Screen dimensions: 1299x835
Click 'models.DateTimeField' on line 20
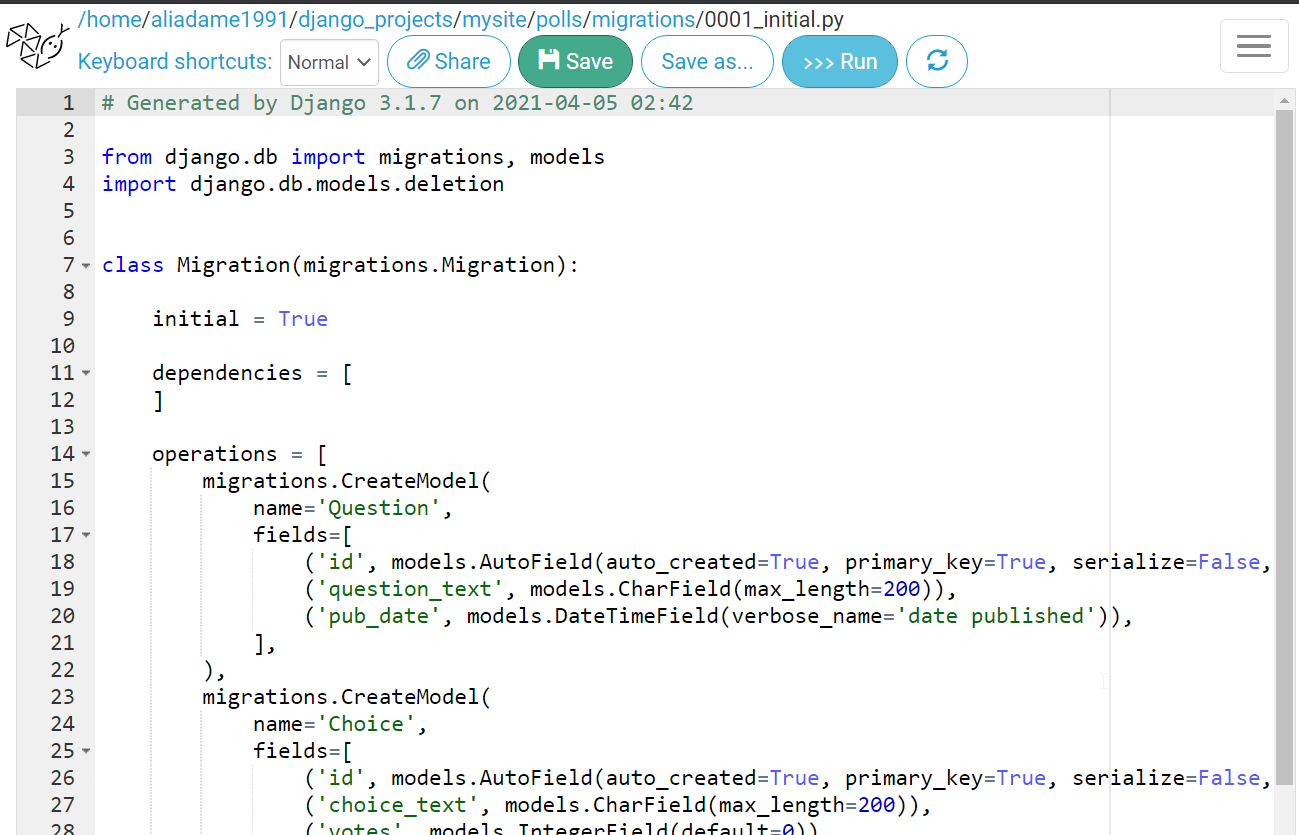[x=593, y=616]
